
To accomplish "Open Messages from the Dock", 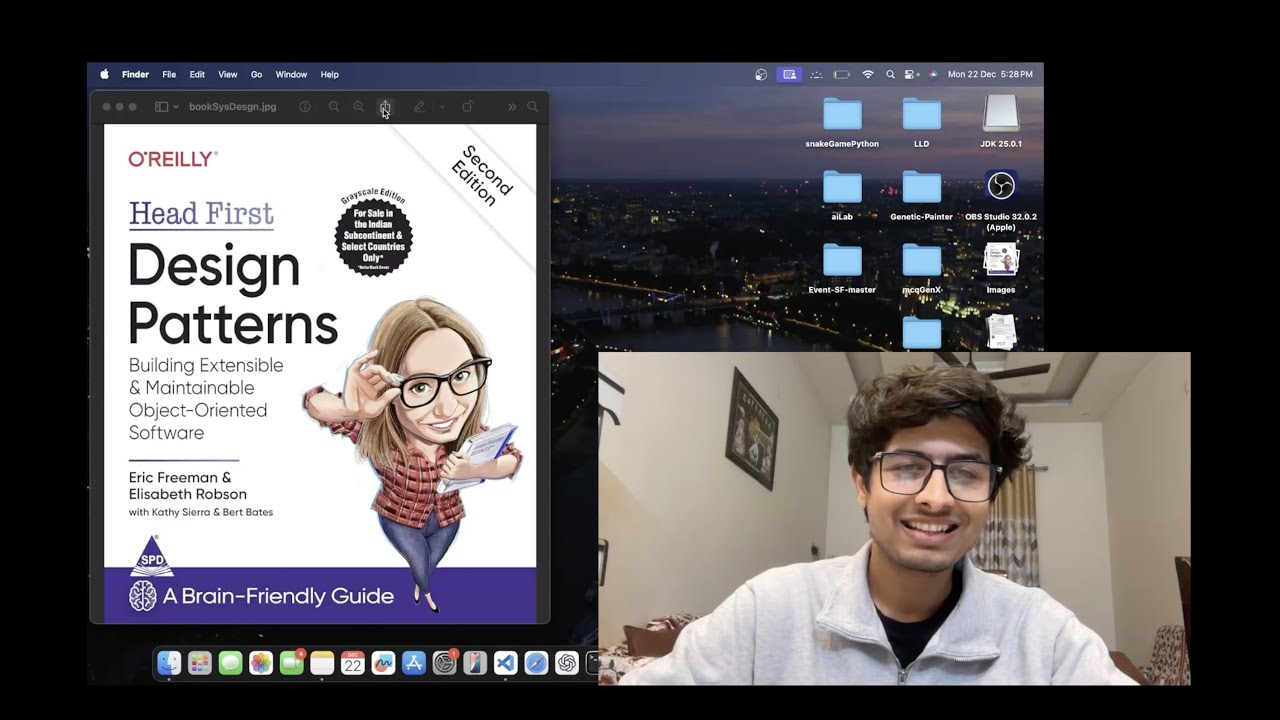I will 230,662.
